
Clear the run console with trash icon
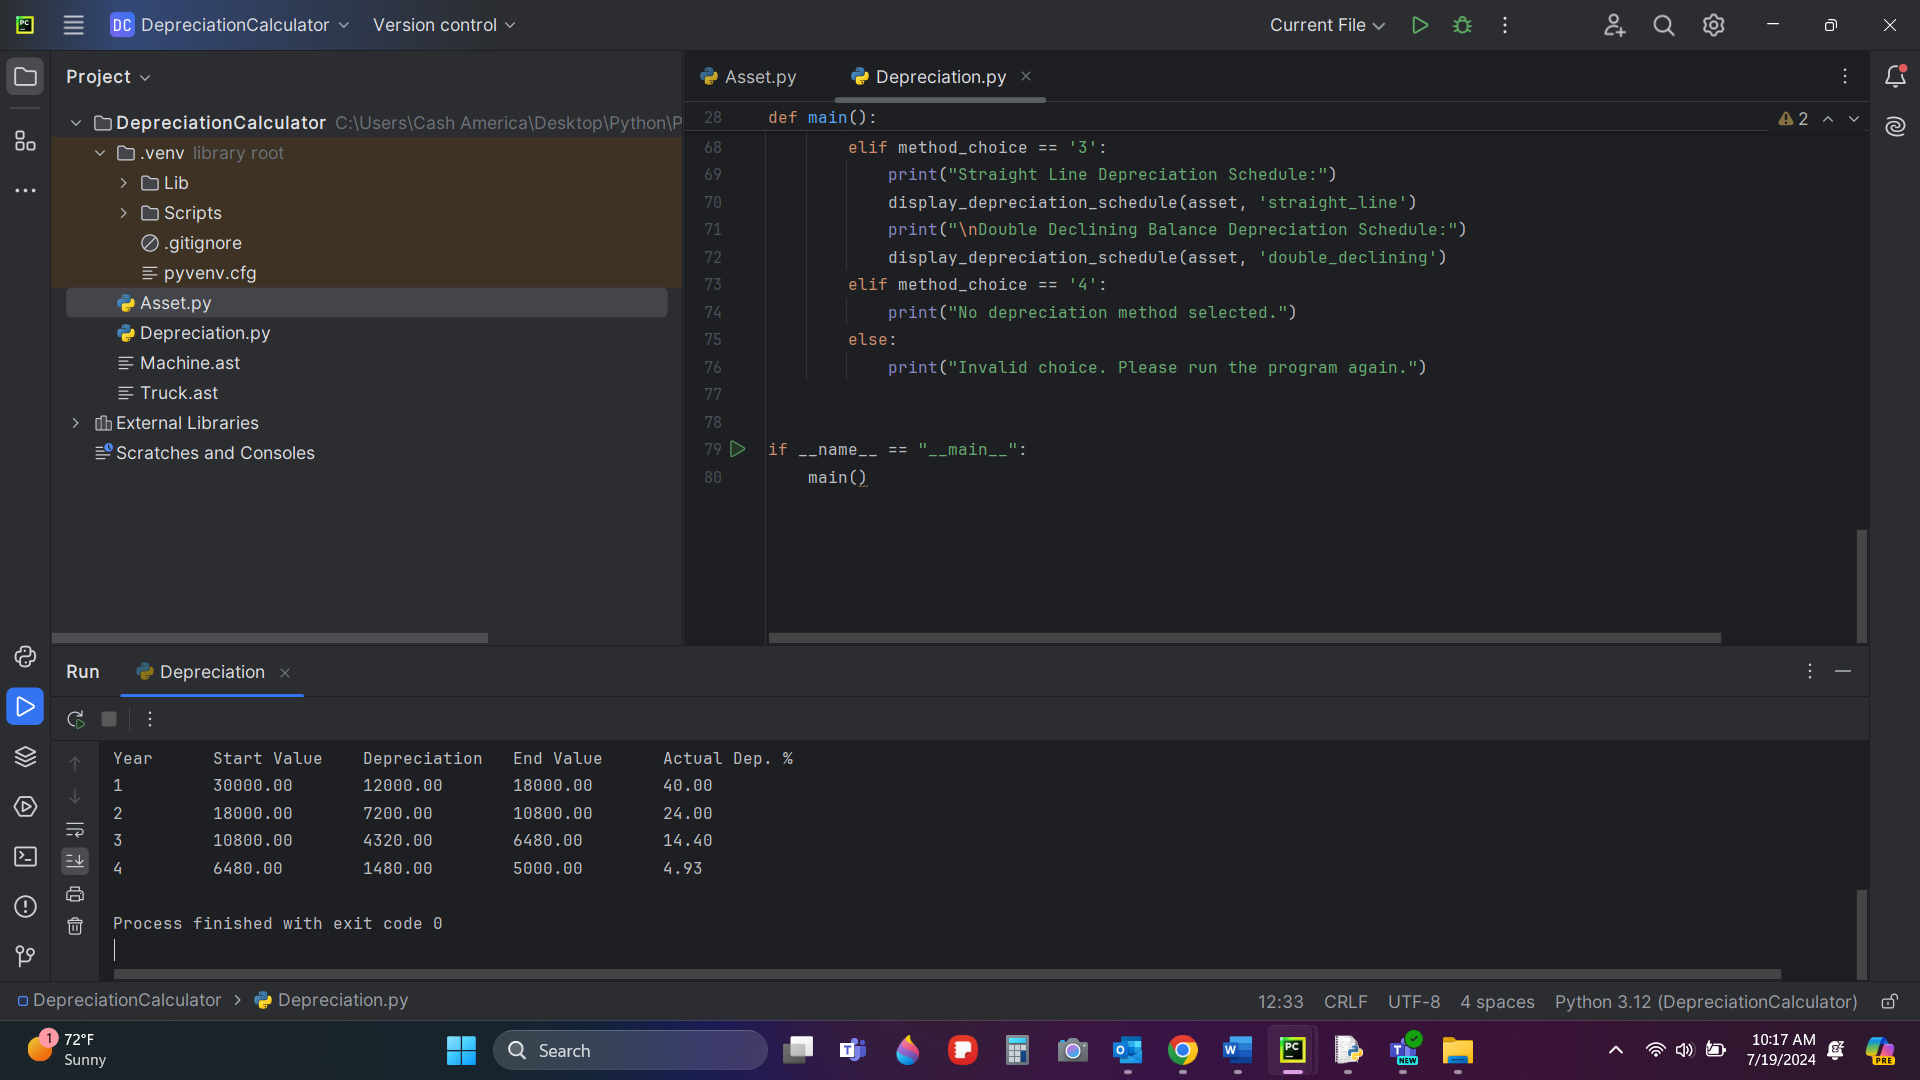[75, 927]
